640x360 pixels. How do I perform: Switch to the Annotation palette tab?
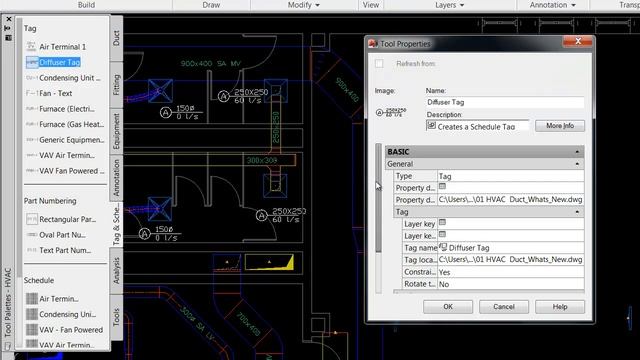tap(116, 178)
